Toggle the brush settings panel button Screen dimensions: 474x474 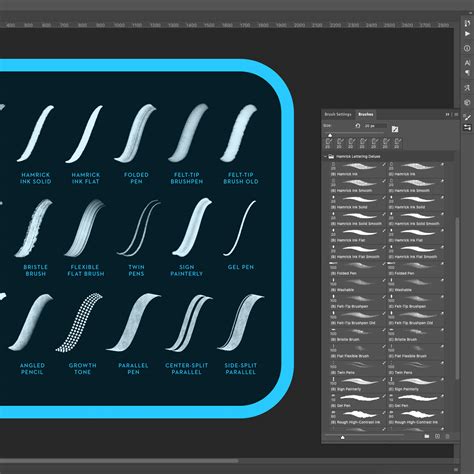[x=395, y=129]
